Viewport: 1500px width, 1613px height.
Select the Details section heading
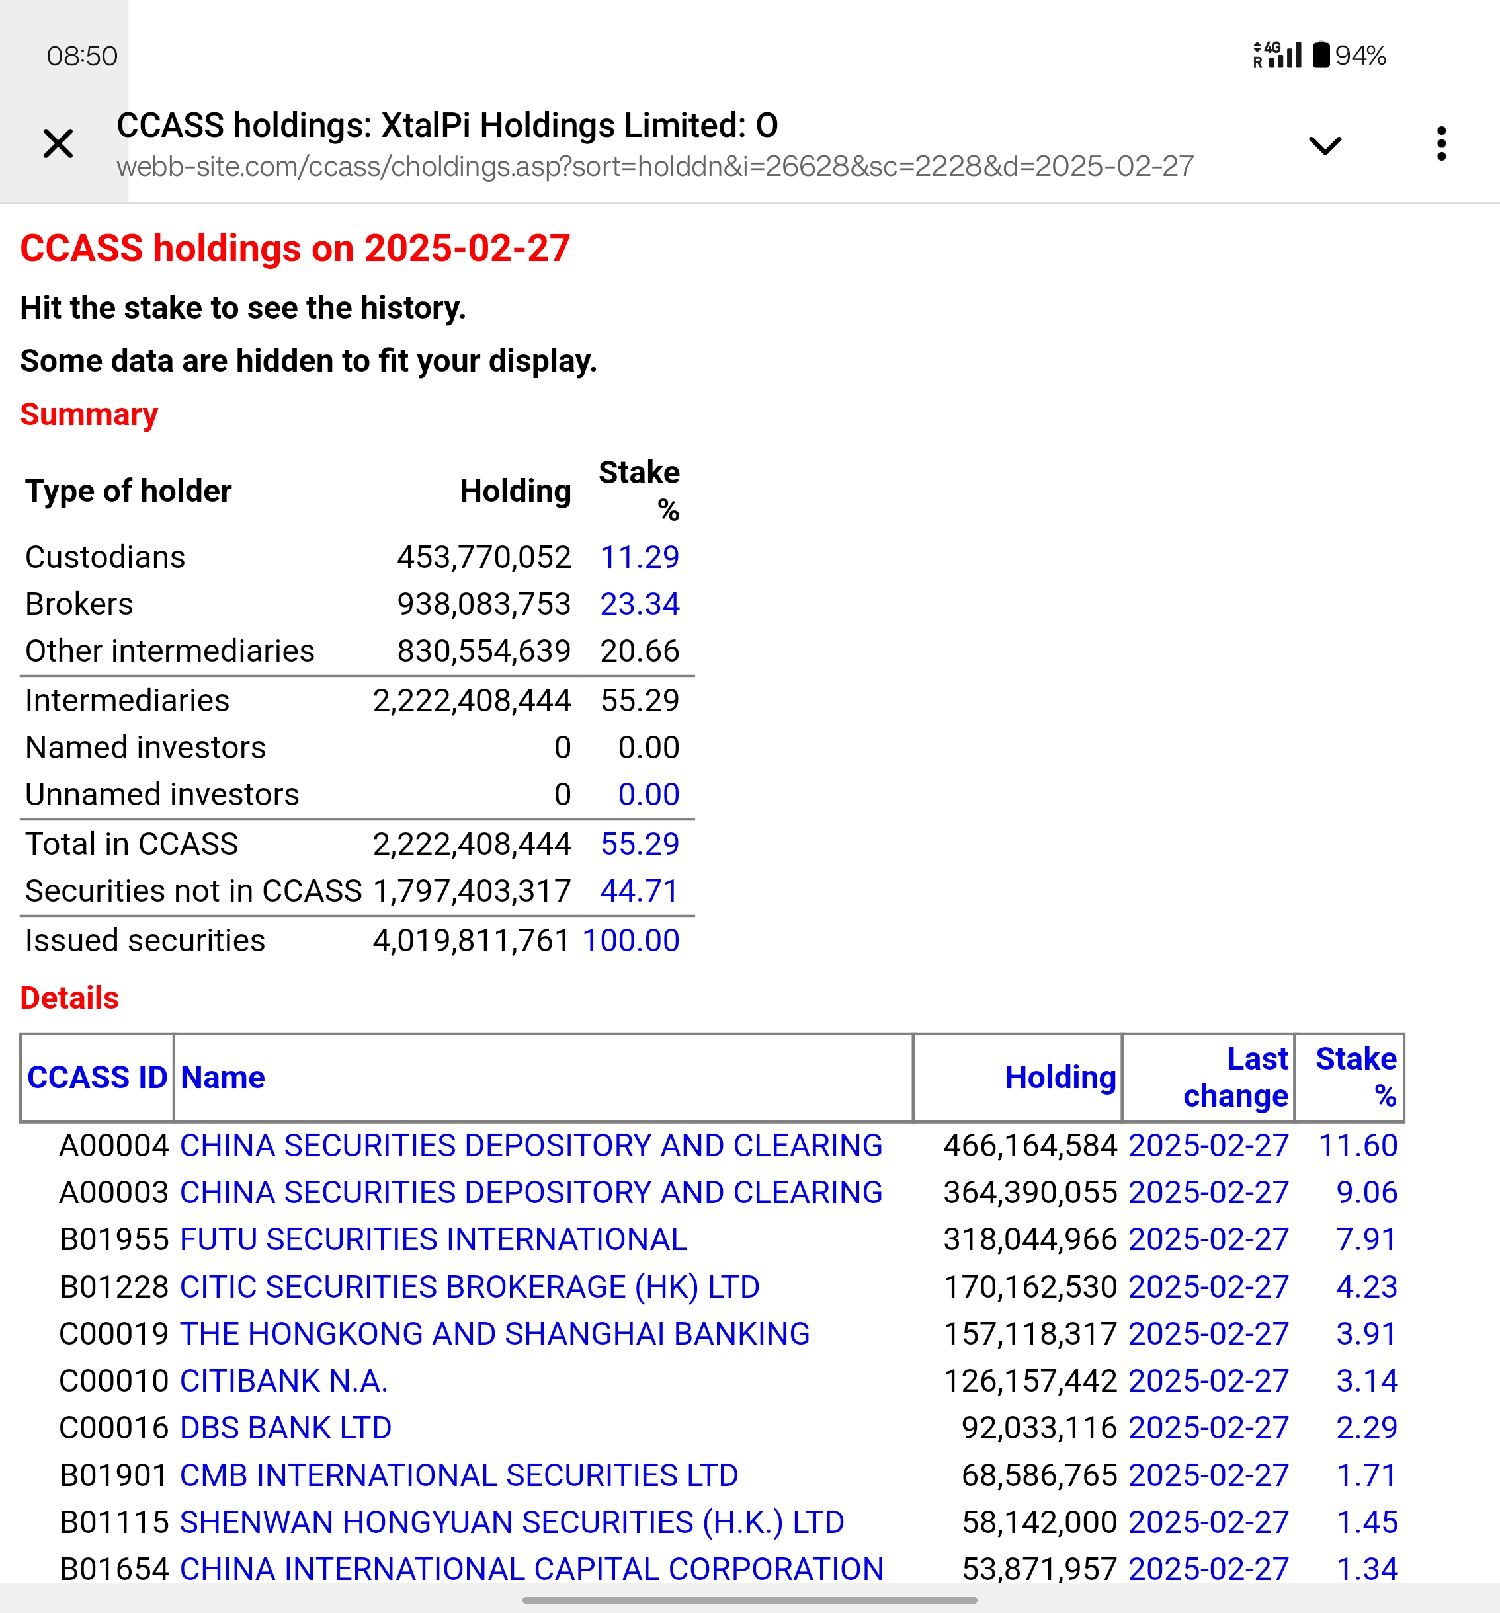point(69,998)
